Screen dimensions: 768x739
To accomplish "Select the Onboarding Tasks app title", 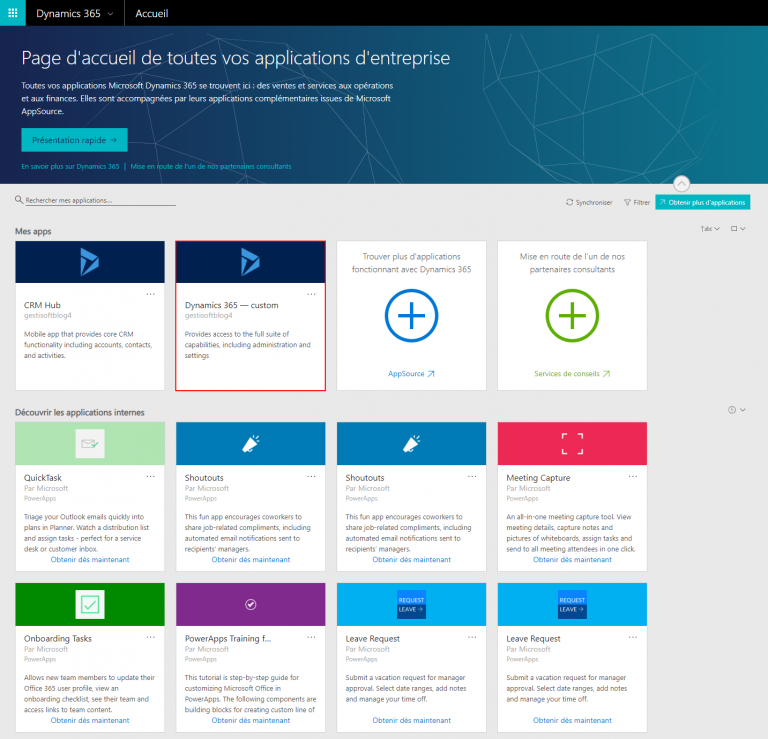I will pyautogui.click(x=58, y=639).
